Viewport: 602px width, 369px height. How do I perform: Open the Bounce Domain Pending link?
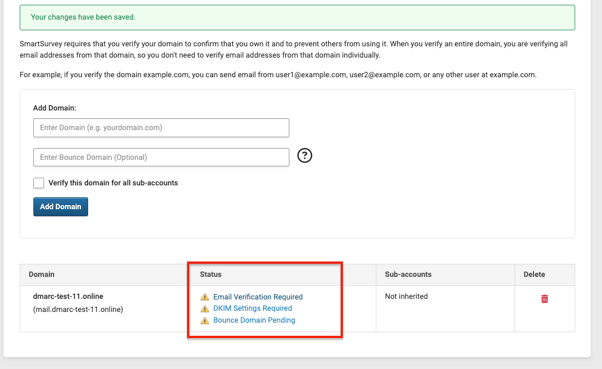(254, 320)
